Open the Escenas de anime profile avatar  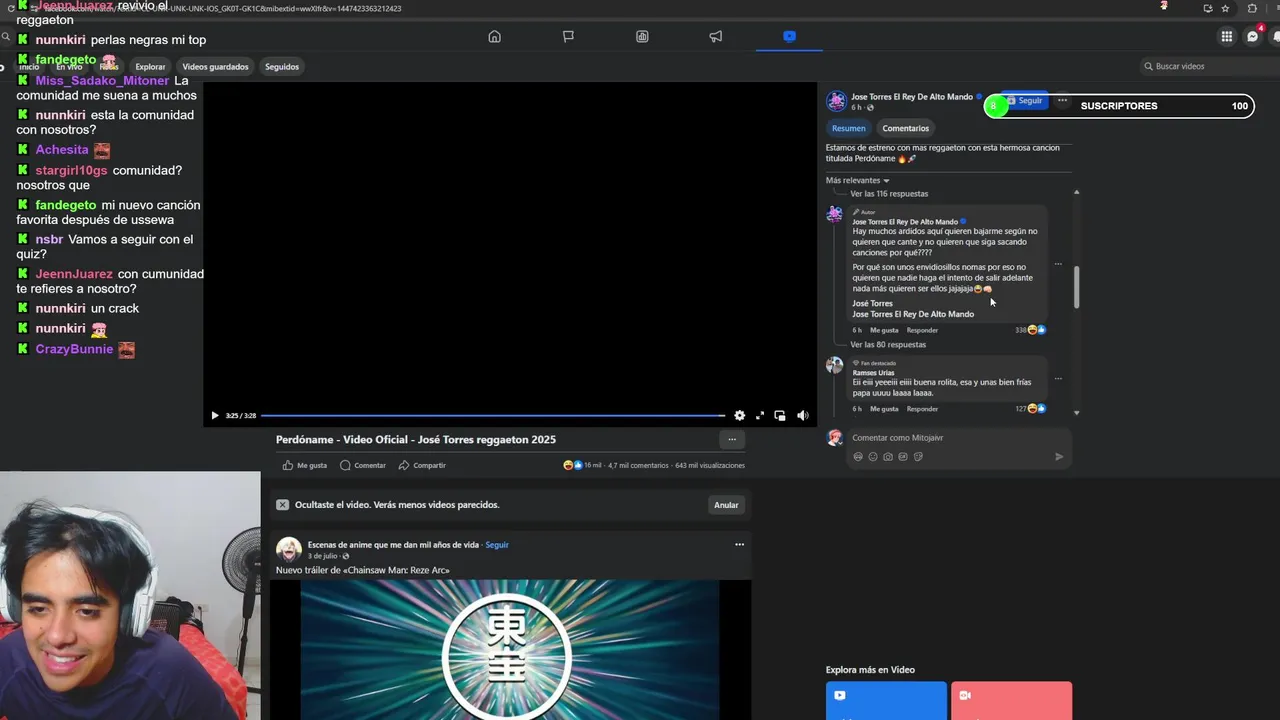pyautogui.click(x=289, y=549)
